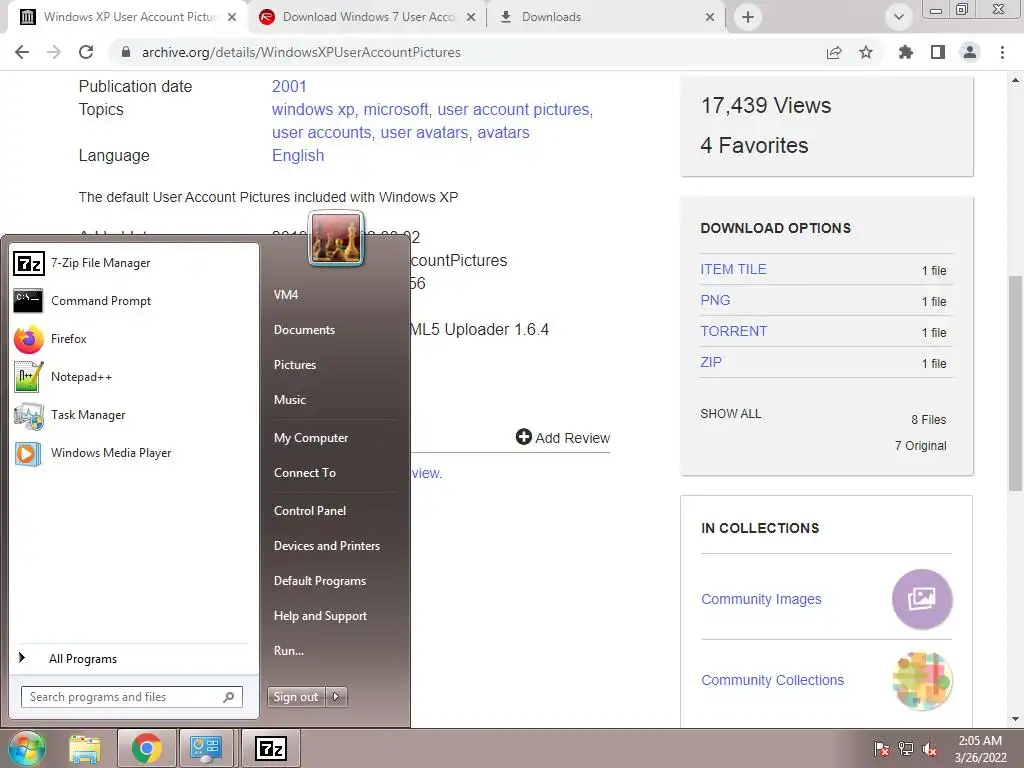Open Firefox from the Start menu
Screen dimensions: 1024x768
(134, 339)
